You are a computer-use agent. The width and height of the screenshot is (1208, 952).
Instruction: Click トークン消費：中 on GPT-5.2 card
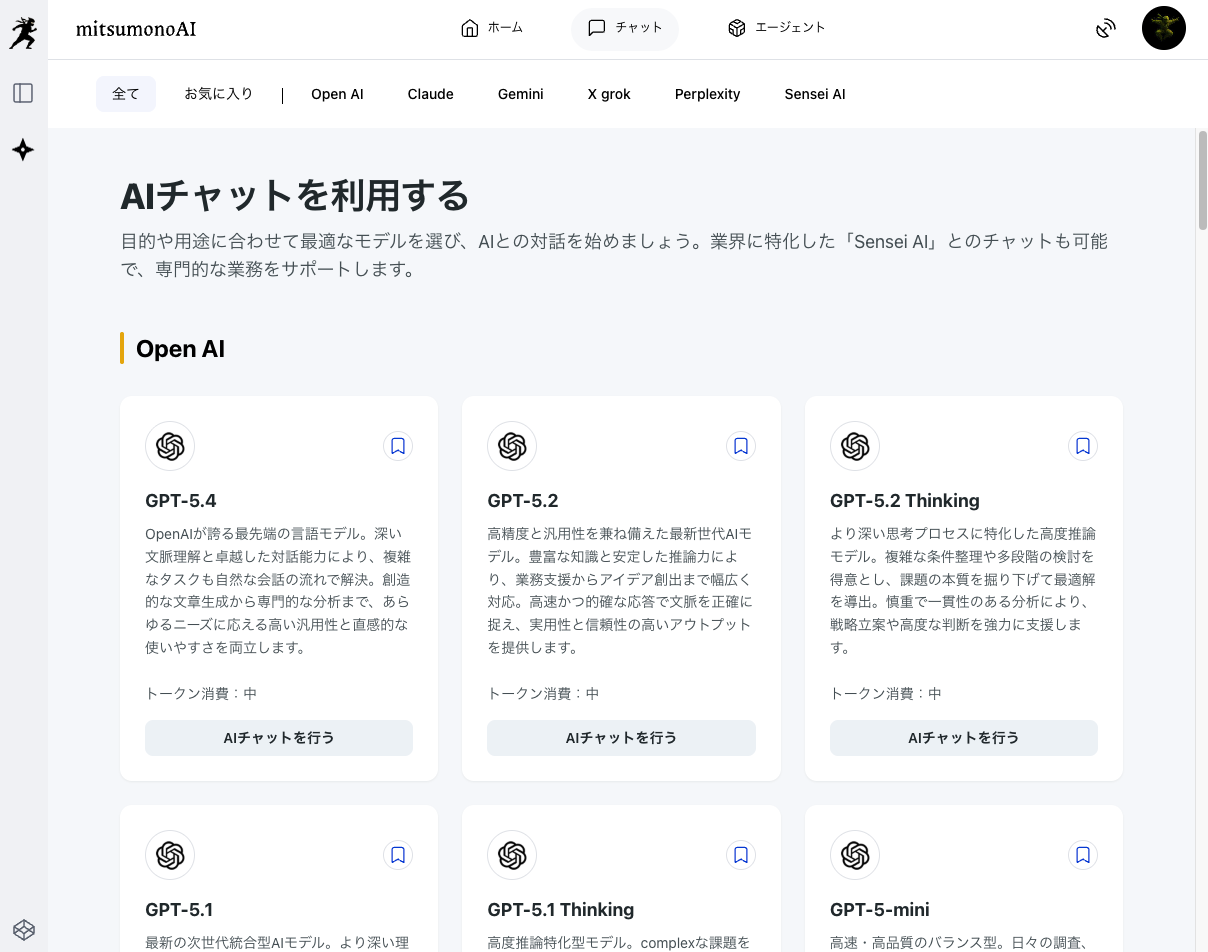(x=543, y=693)
